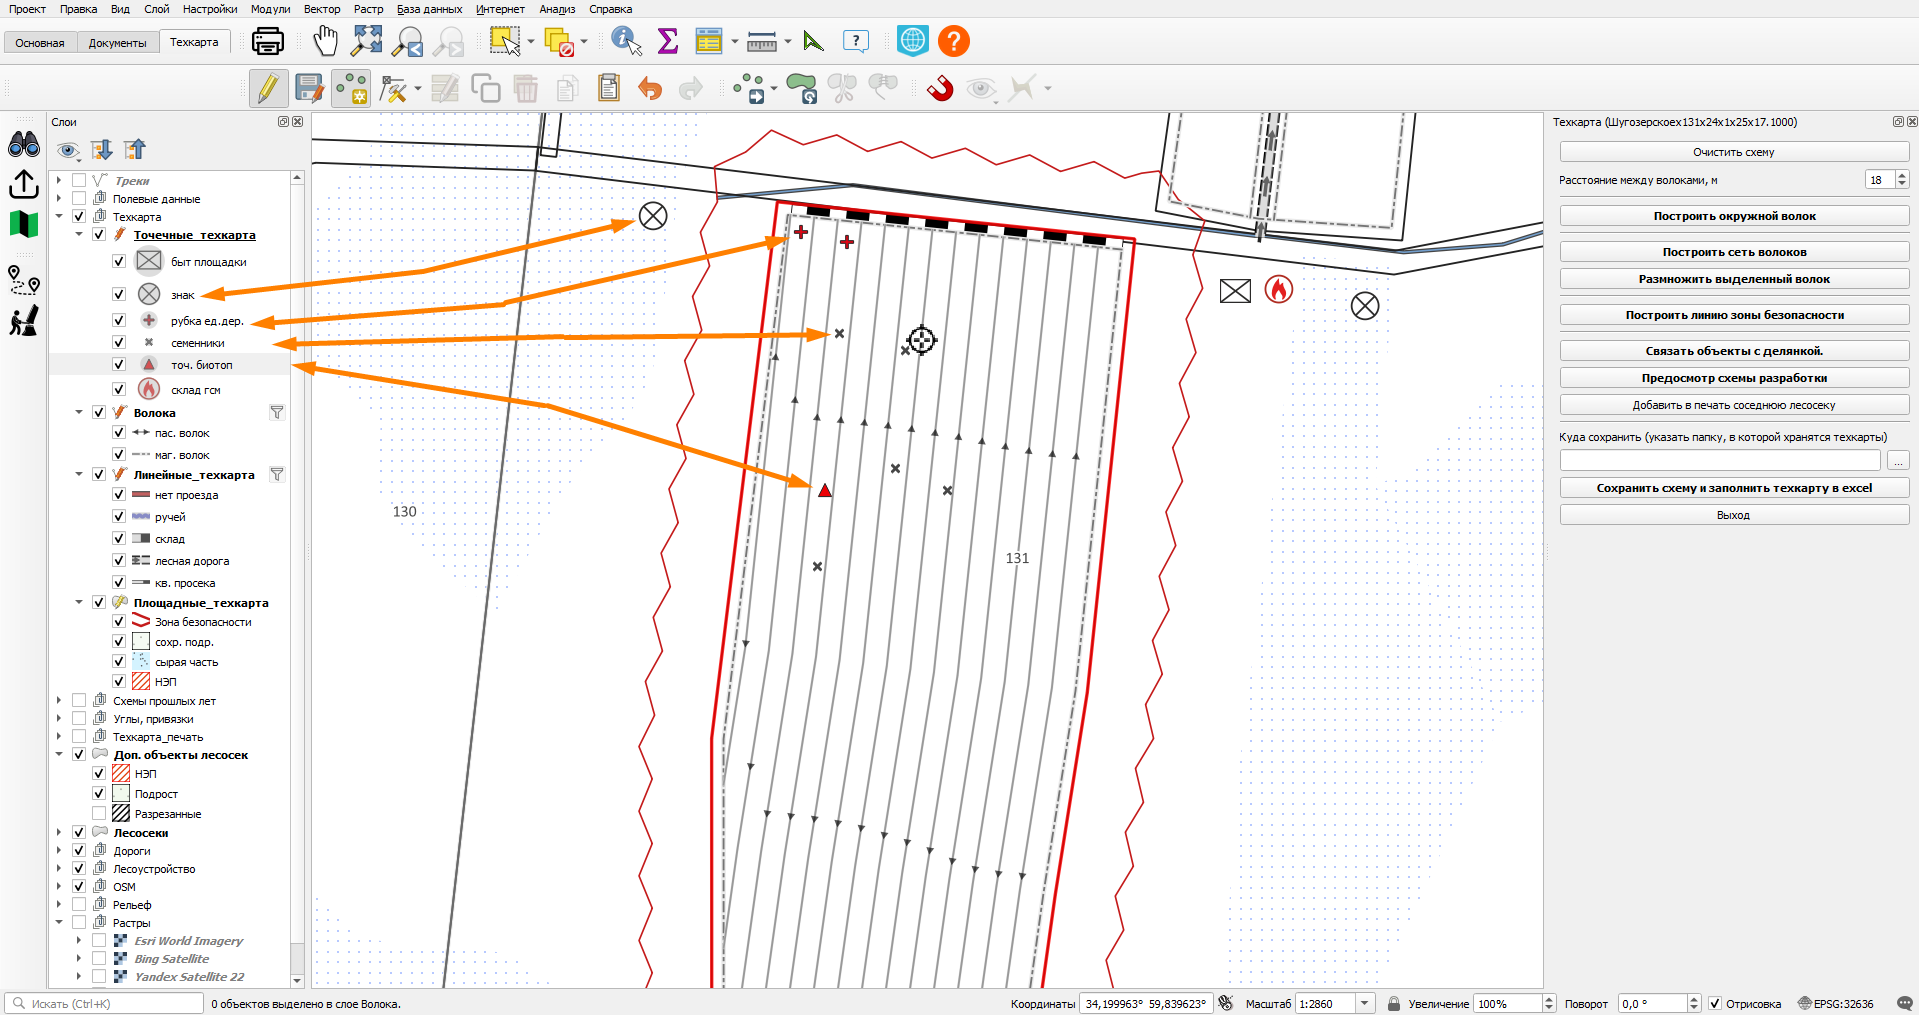Click the save folder path input field
The image size is (1919, 1015).
click(x=1720, y=460)
